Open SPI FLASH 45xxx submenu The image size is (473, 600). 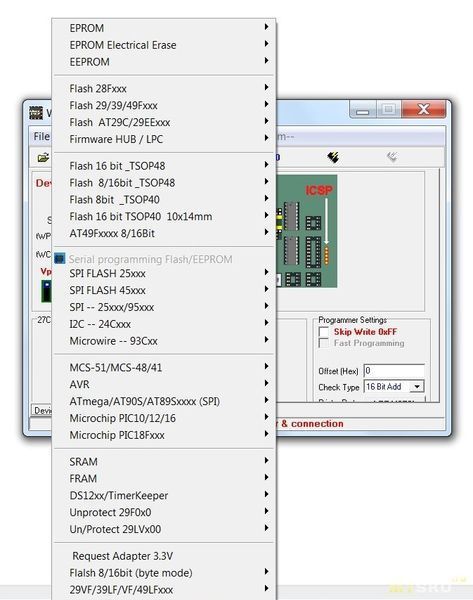point(164,290)
